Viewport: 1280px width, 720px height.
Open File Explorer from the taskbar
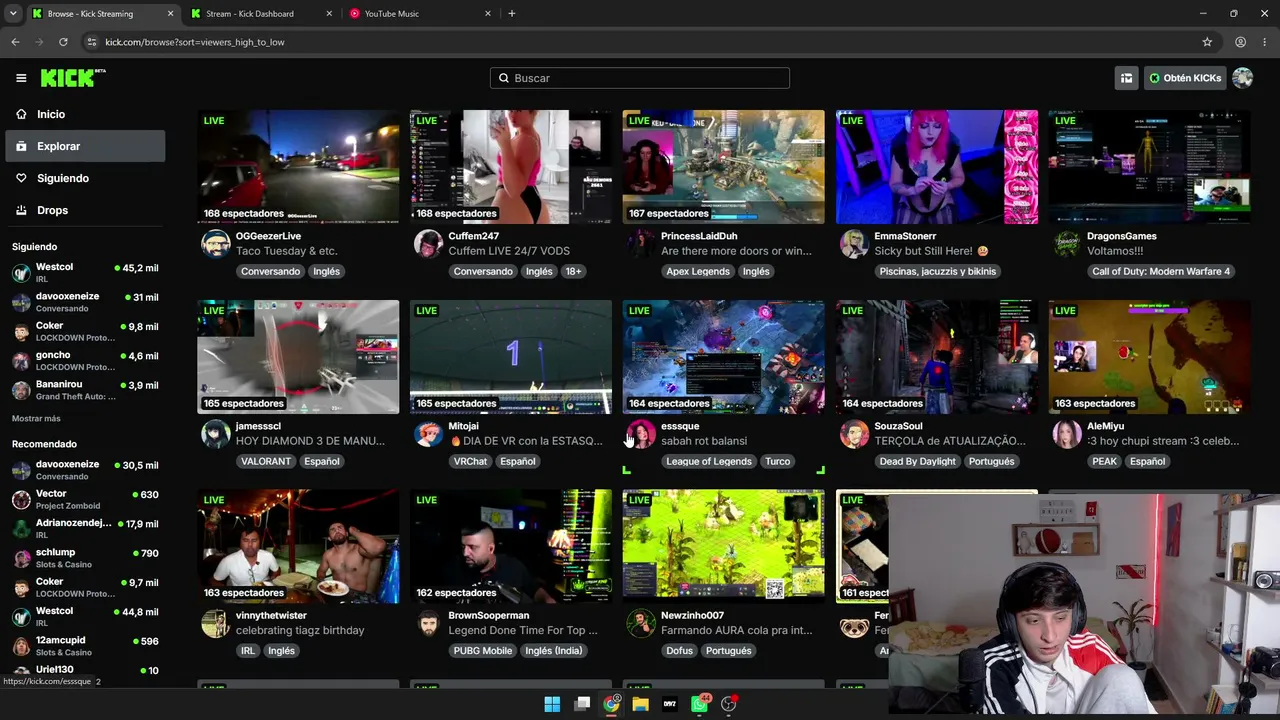[641, 704]
